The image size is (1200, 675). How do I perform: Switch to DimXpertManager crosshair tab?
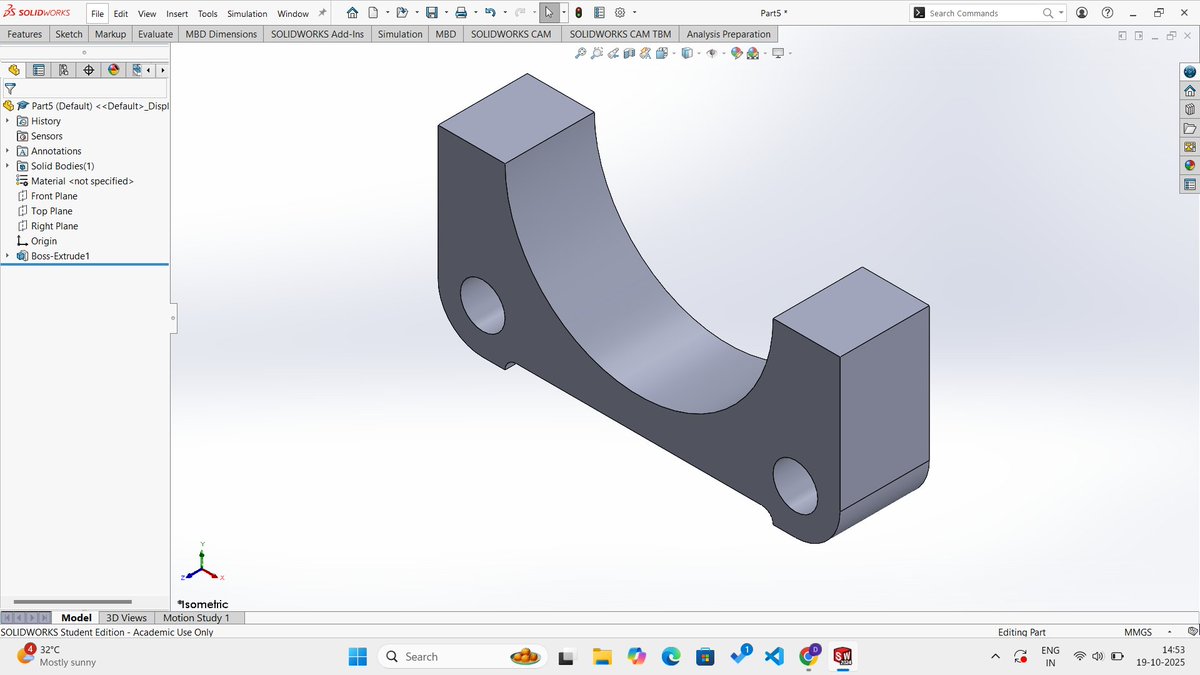pos(89,70)
